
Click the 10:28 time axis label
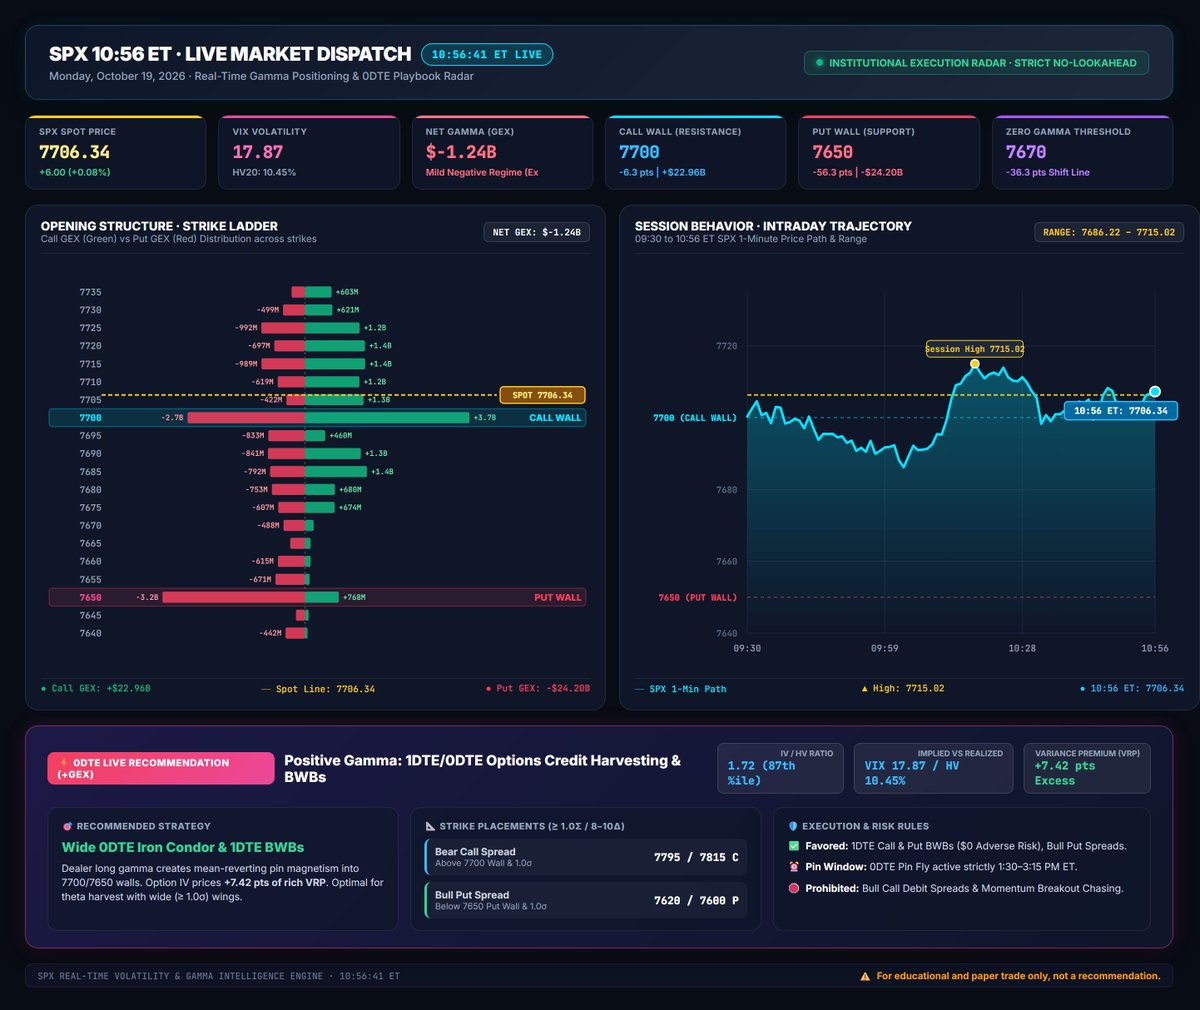point(1022,649)
